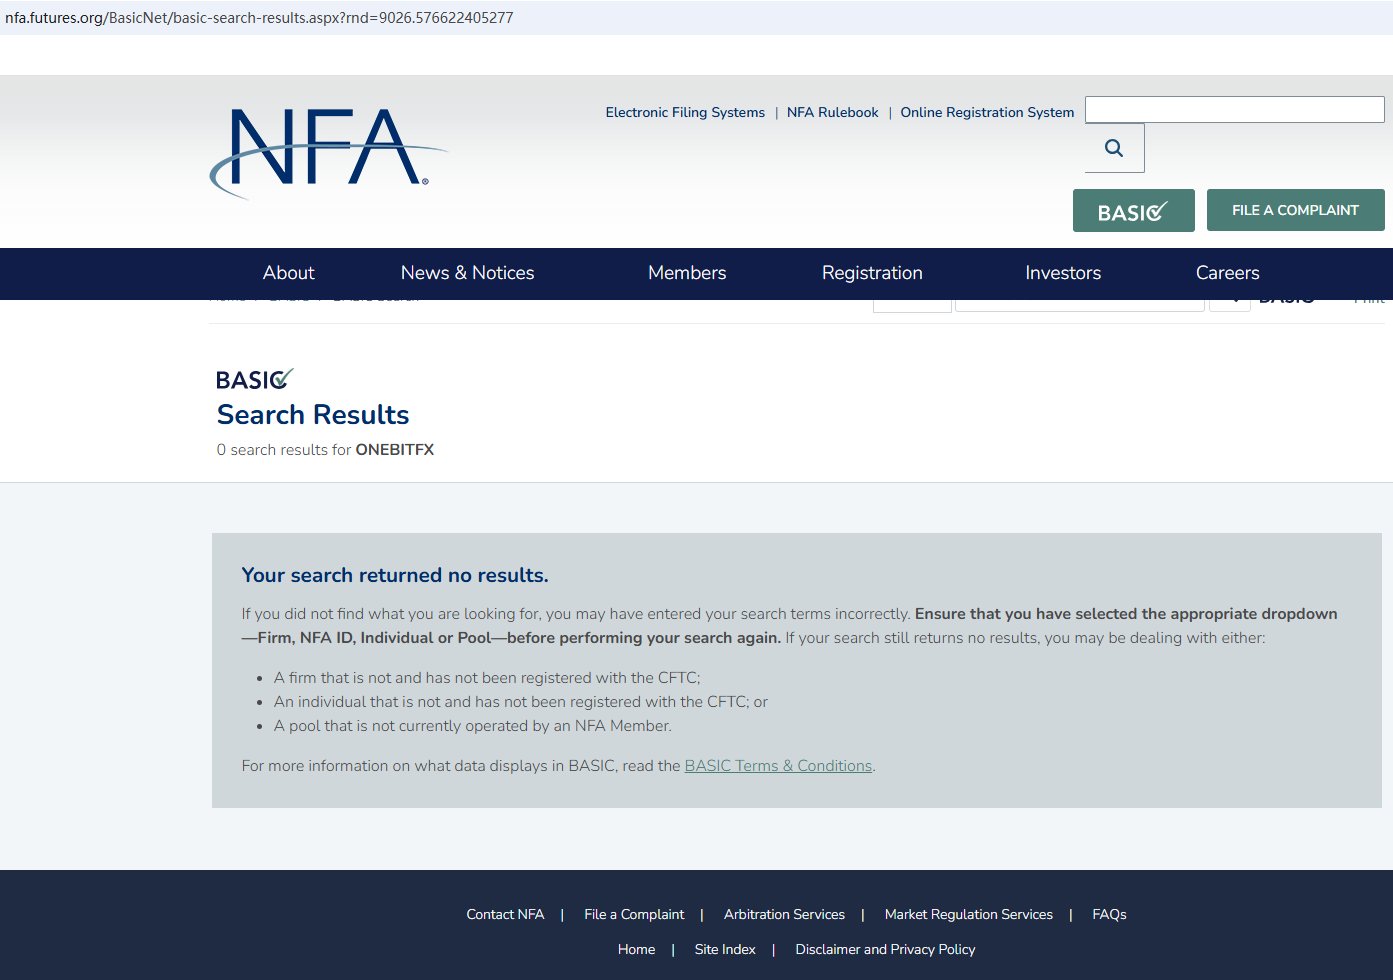Open the NFA Rulebook link

(x=832, y=112)
